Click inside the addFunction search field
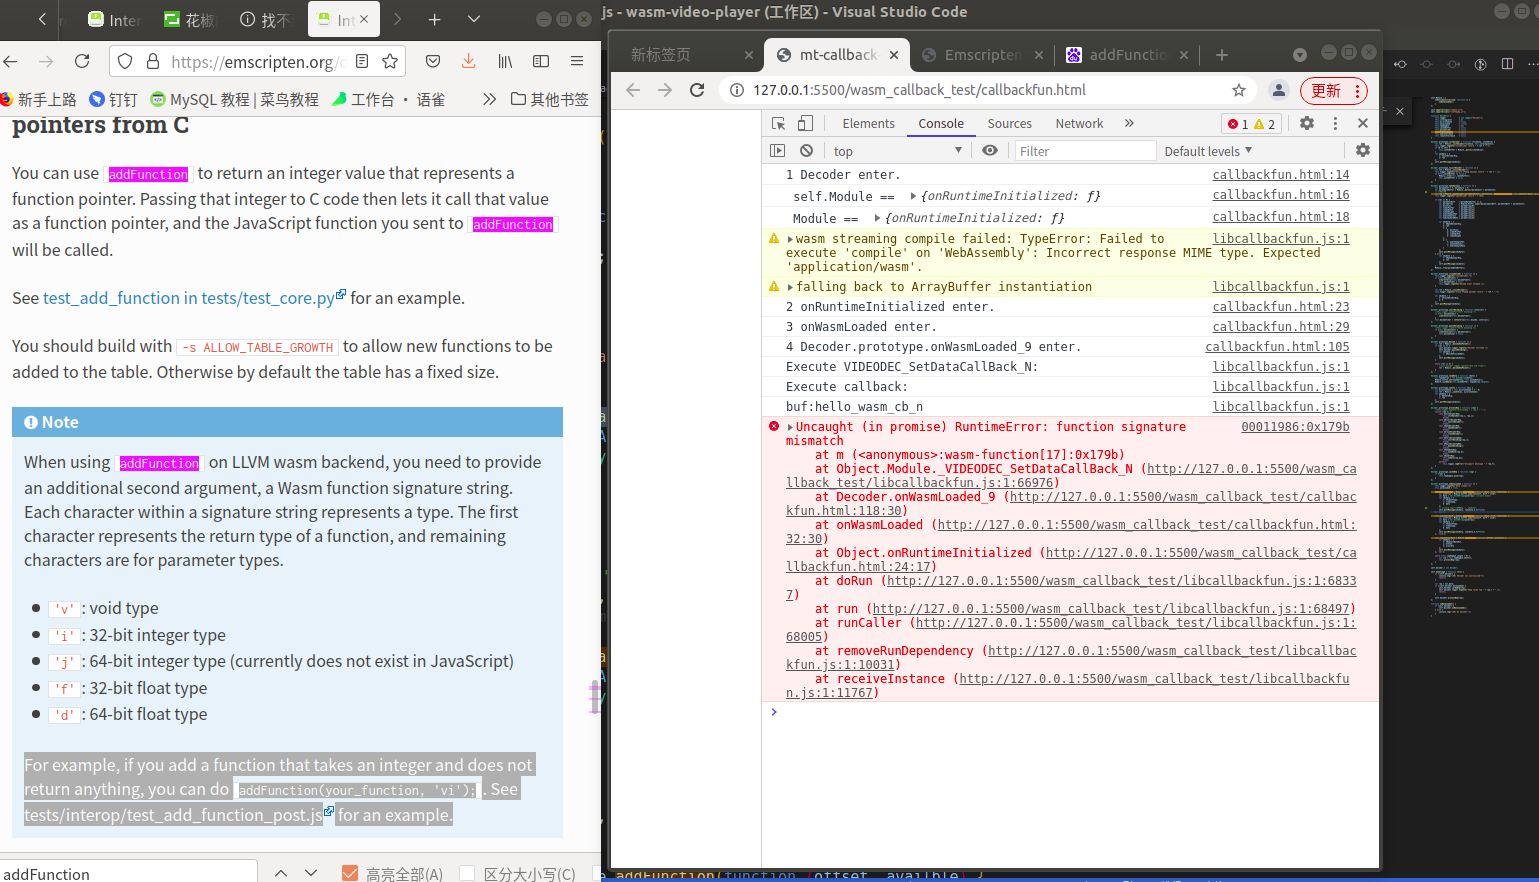Viewport: 1539px width, 882px height. coord(130,871)
